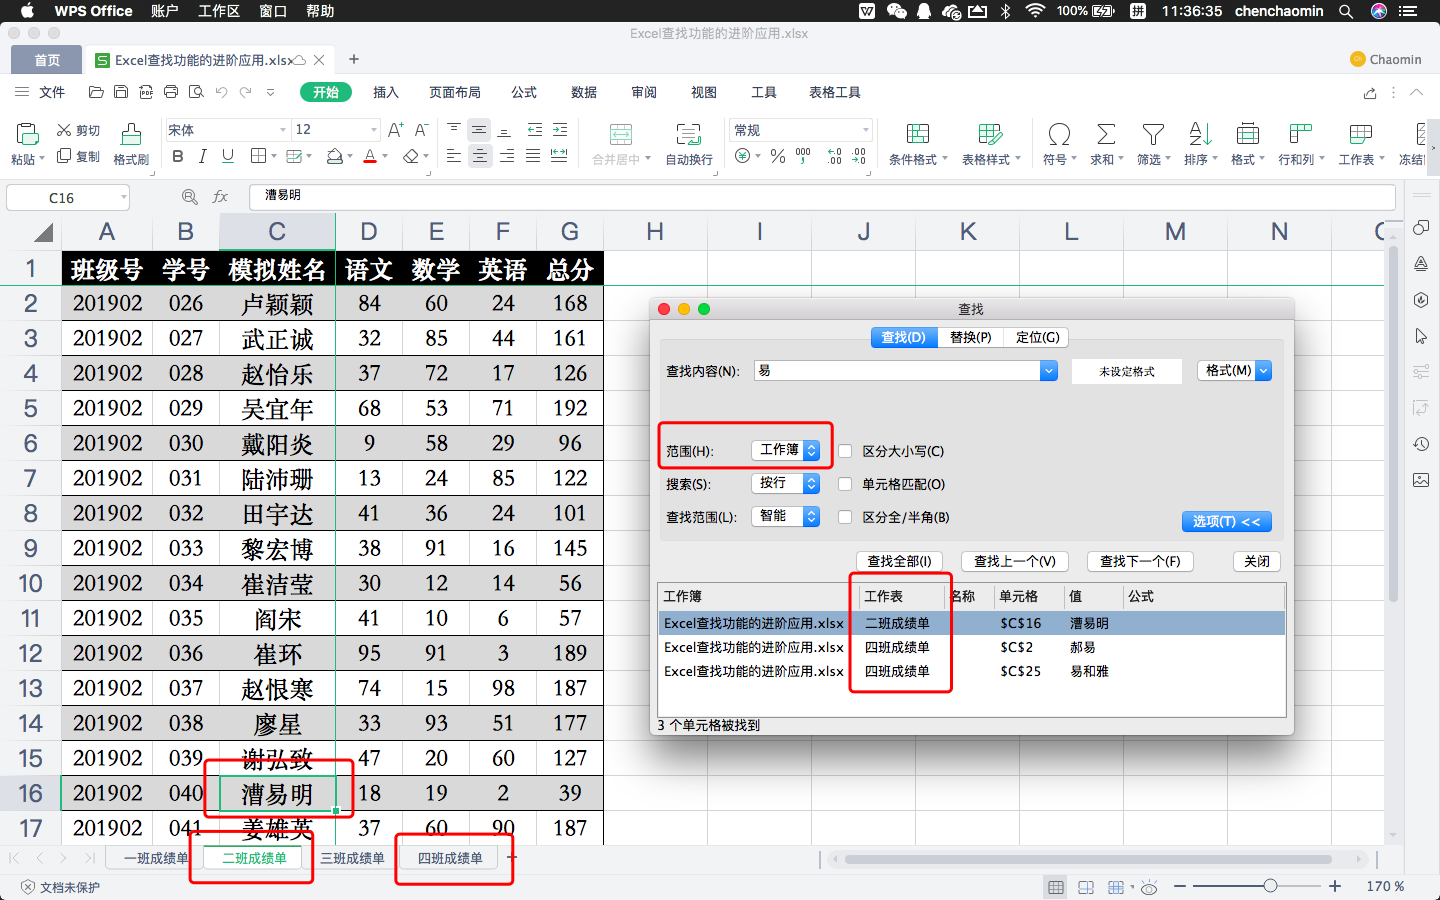
Task: Enable 区分大小写 checkbox
Action: (845, 451)
